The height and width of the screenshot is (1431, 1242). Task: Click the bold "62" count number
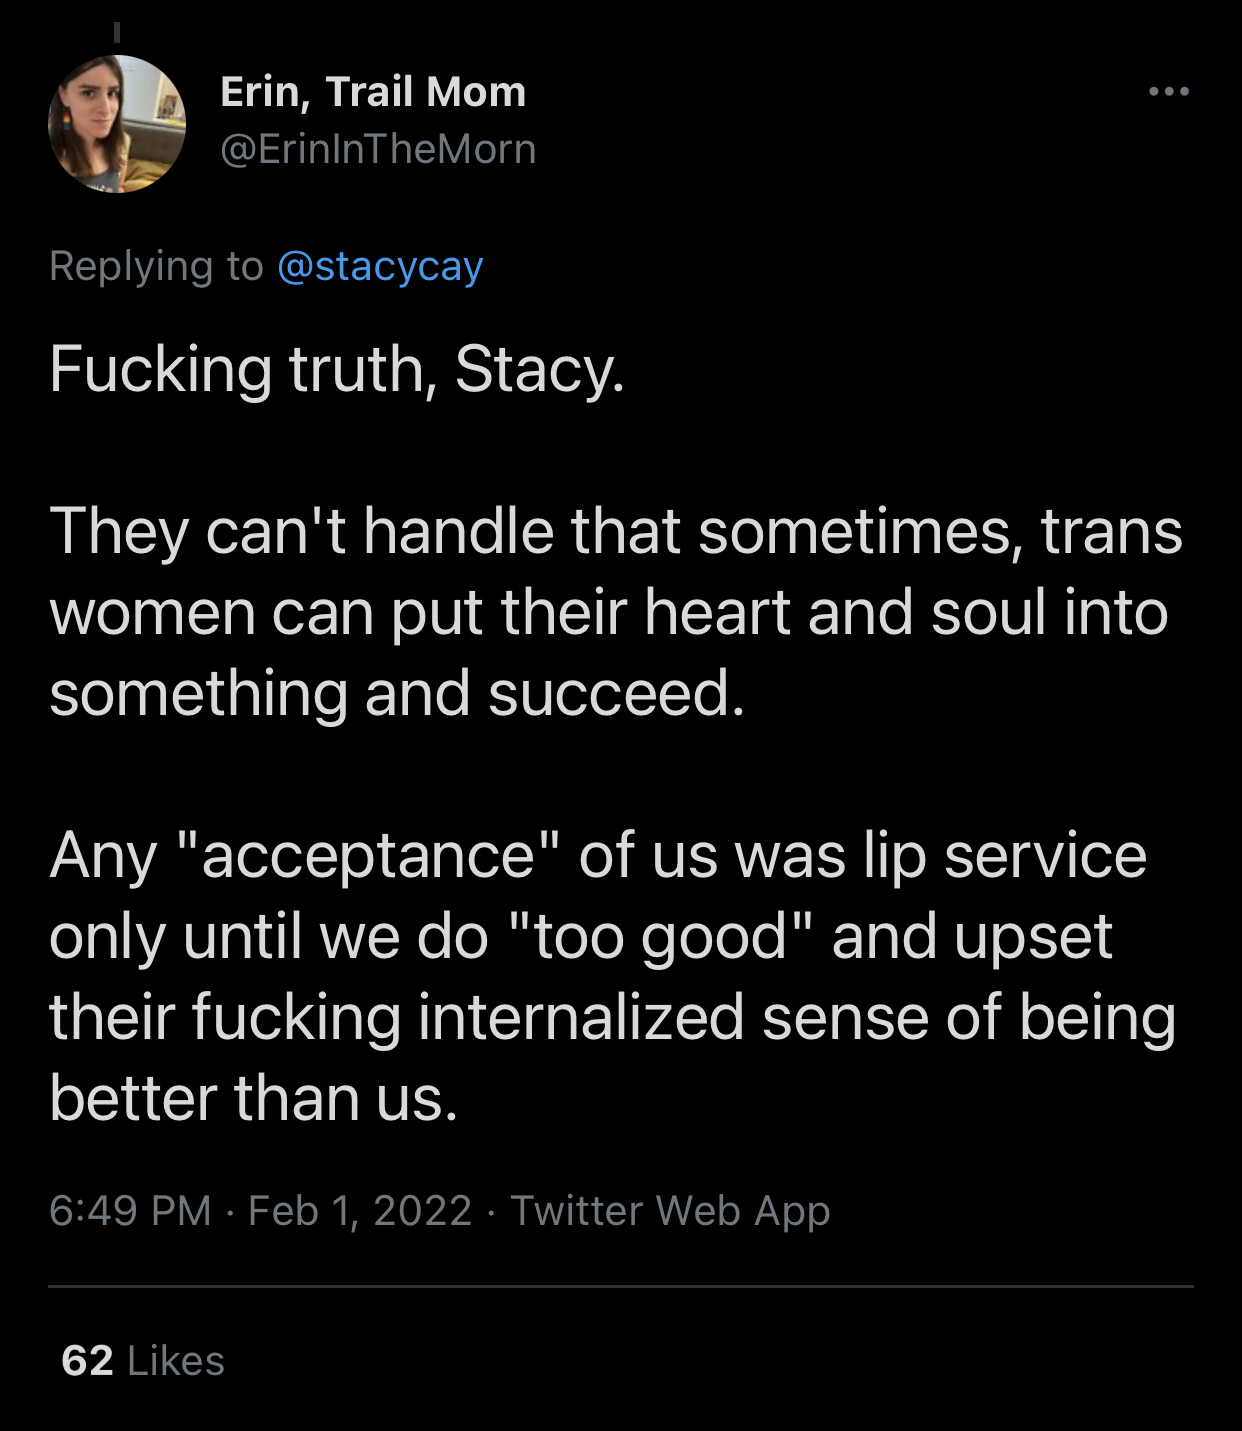click(x=87, y=1361)
